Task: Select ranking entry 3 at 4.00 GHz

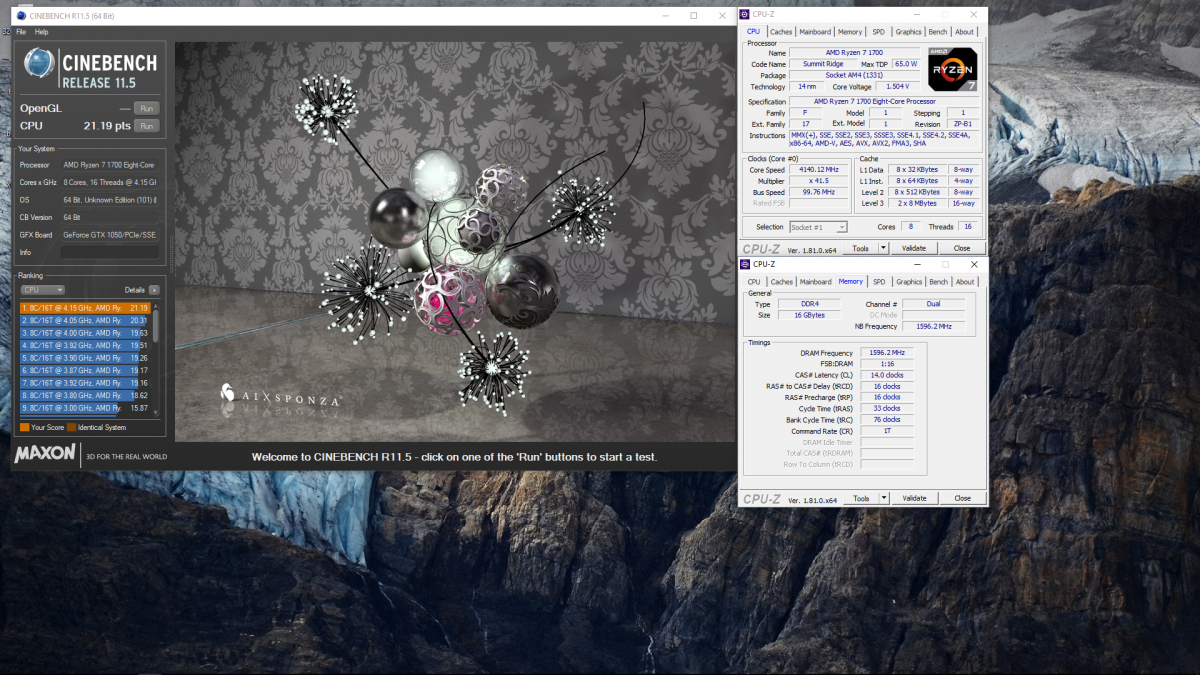Action: (x=84, y=333)
